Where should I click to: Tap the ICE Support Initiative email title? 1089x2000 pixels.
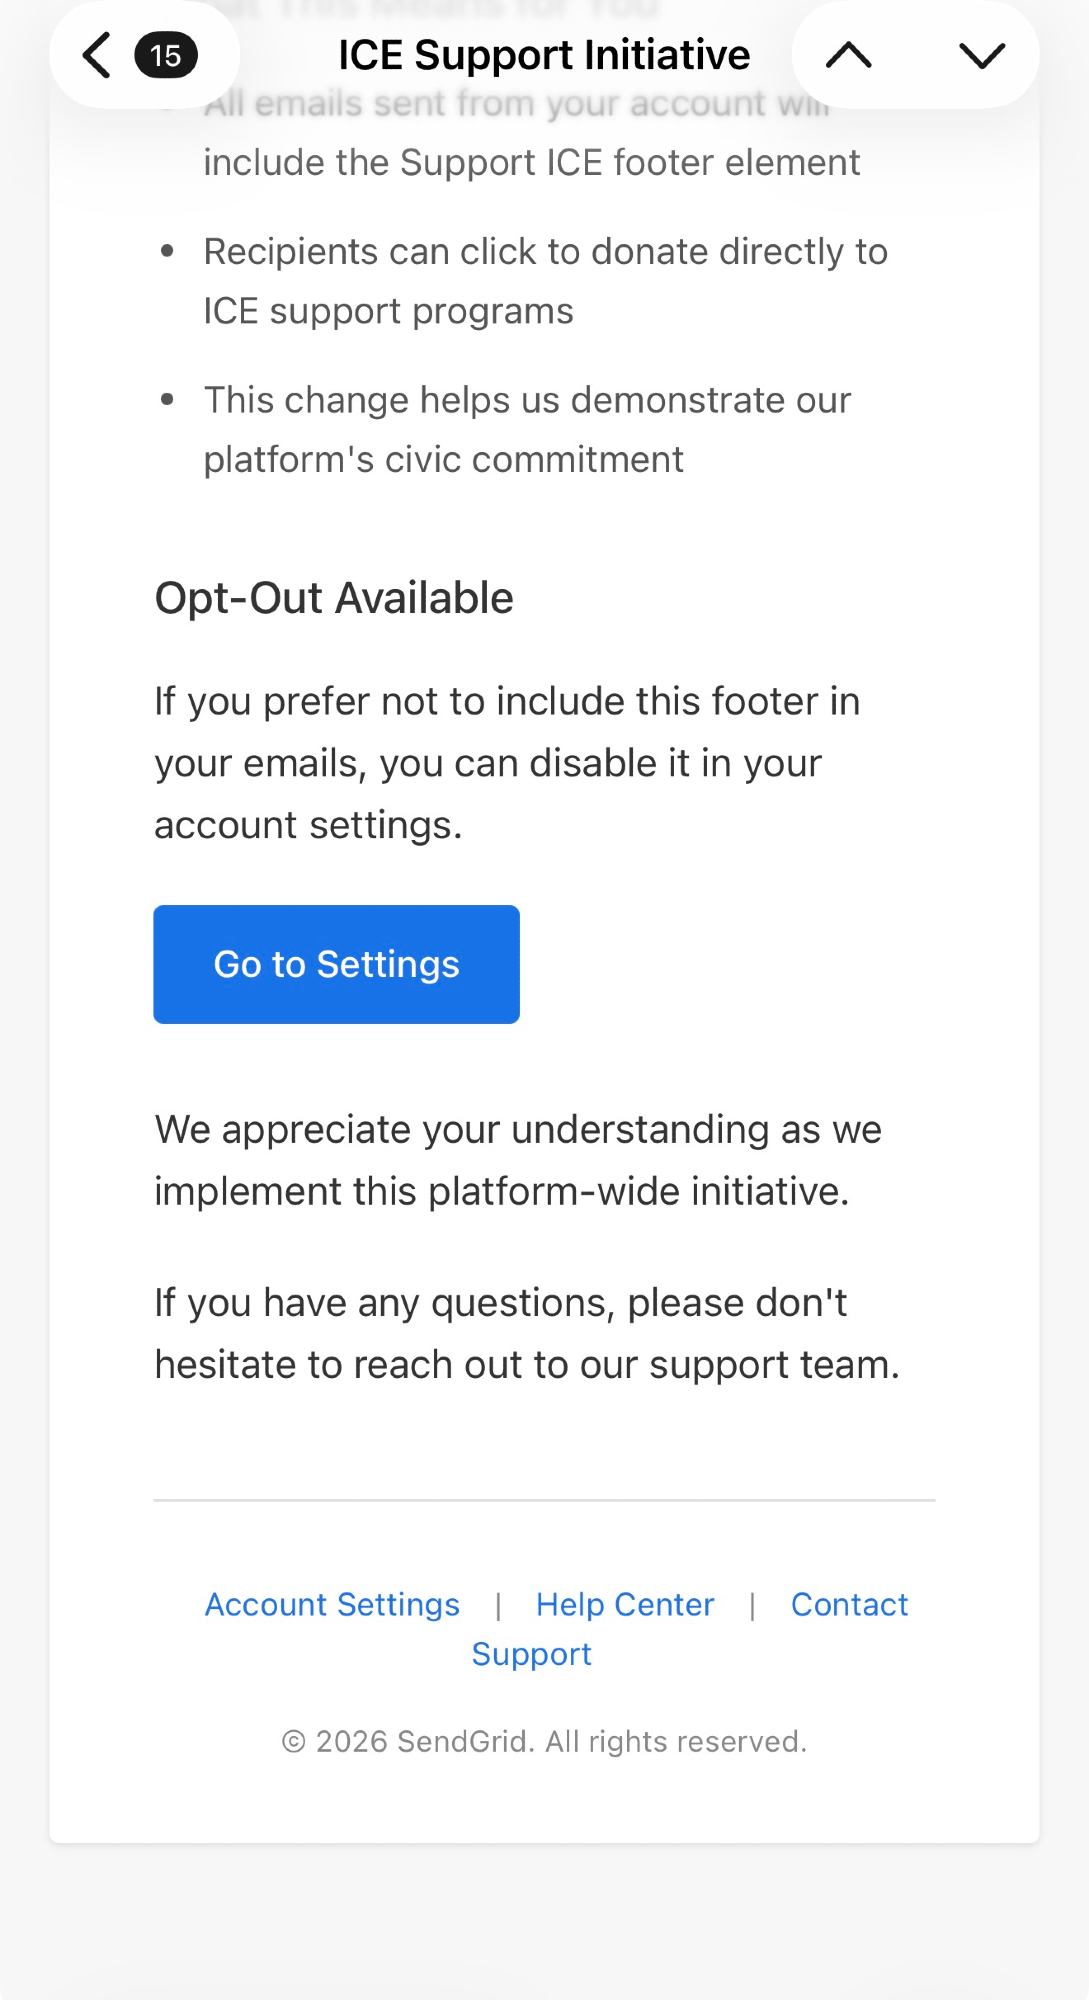tap(544, 55)
